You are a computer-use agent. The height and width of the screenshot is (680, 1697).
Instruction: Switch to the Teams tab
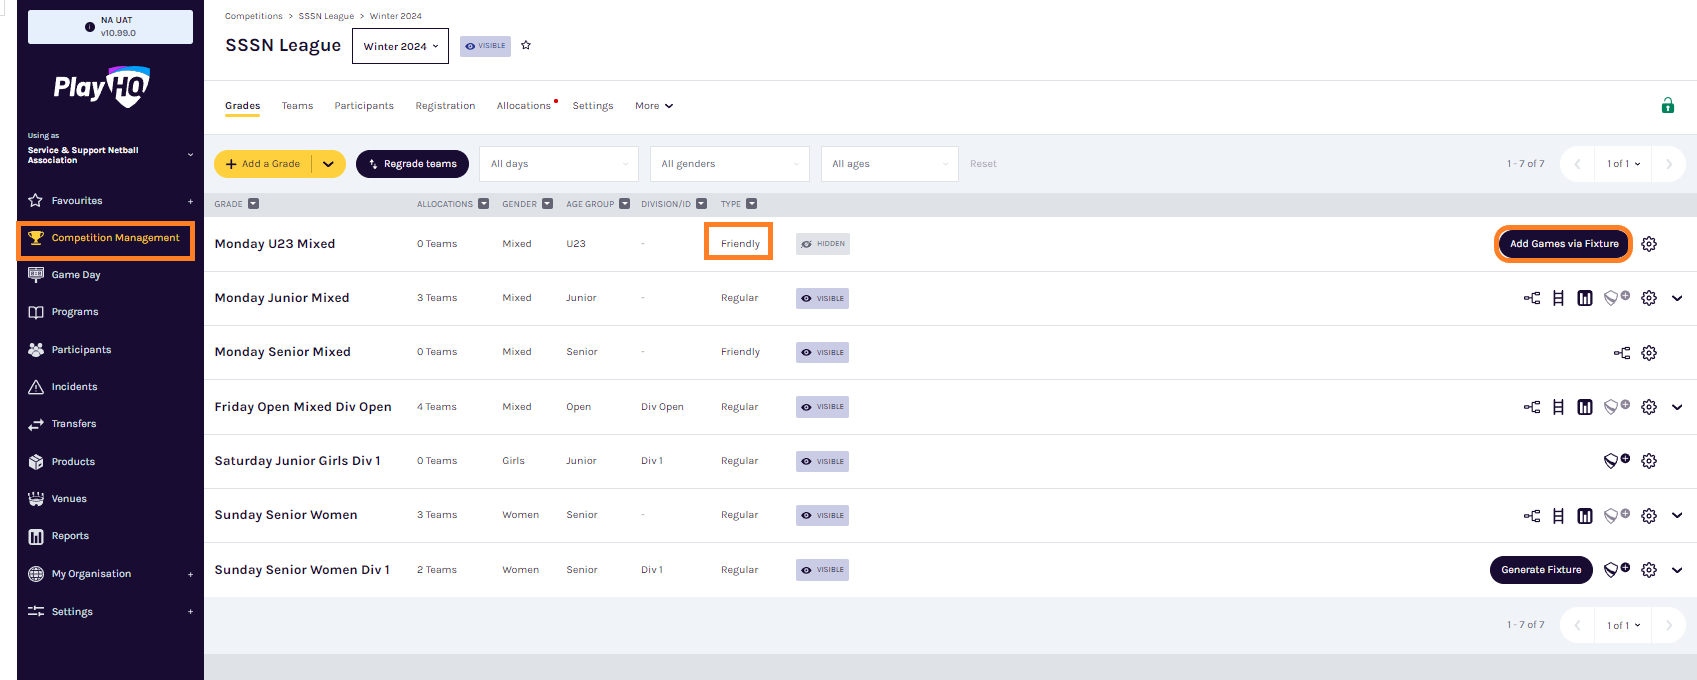click(x=297, y=106)
